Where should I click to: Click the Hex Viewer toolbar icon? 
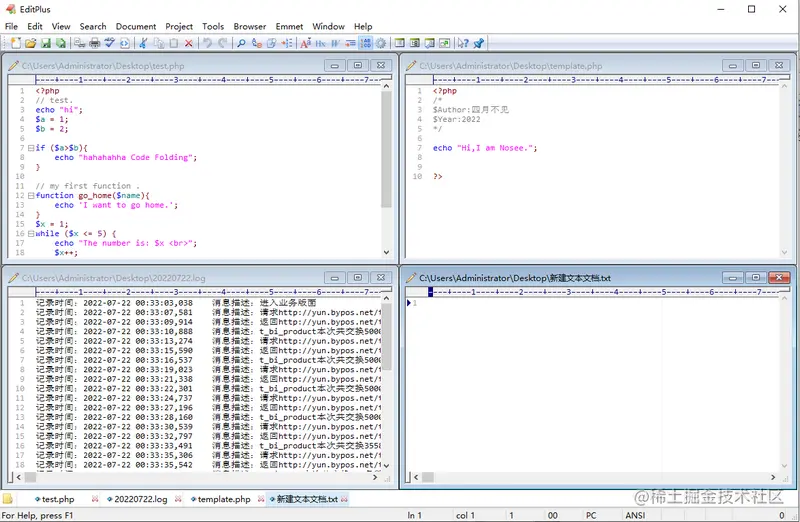coord(320,43)
